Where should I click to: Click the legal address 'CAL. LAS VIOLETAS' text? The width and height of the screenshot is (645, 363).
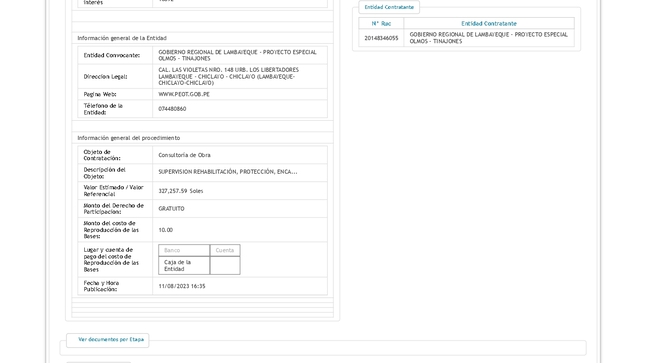tap(229, 76)
